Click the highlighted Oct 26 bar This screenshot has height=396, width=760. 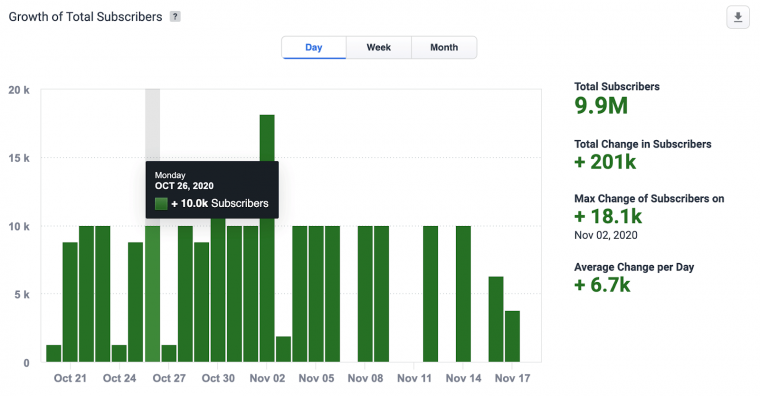point(152,294)
